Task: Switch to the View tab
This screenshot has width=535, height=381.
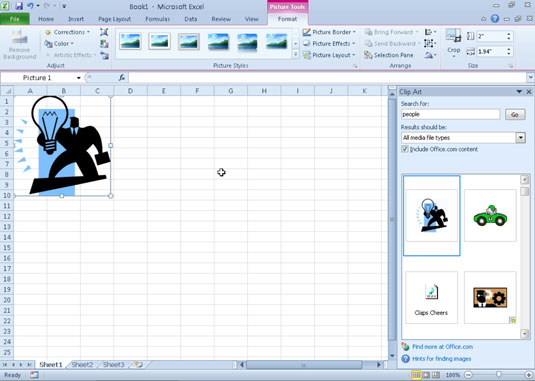Action: (251, 19)
